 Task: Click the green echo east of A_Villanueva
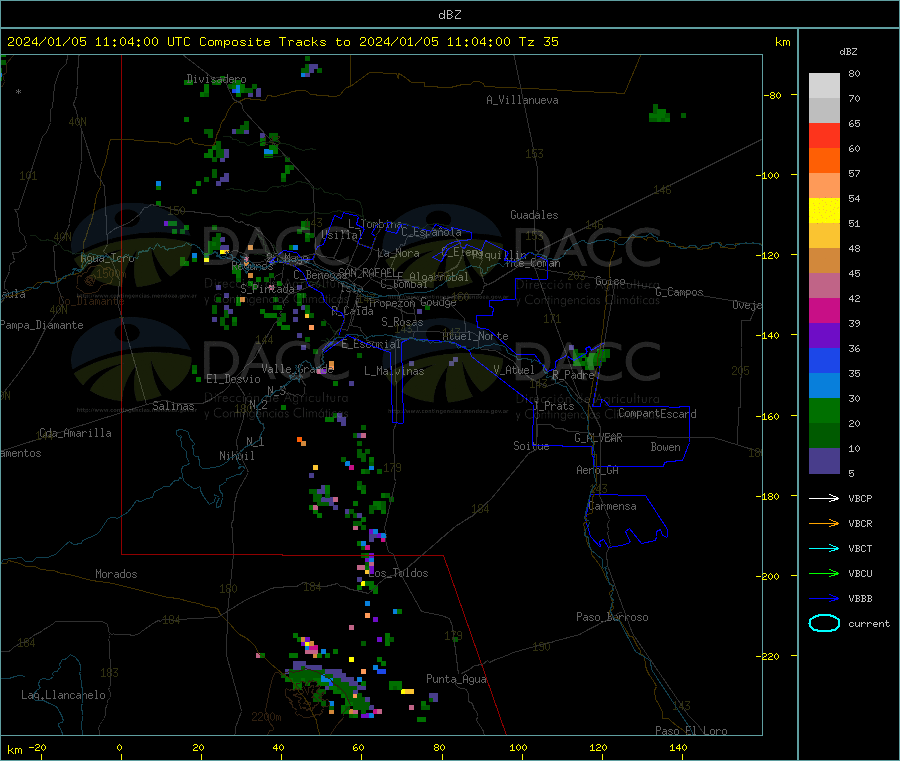[x=660, y=114]
